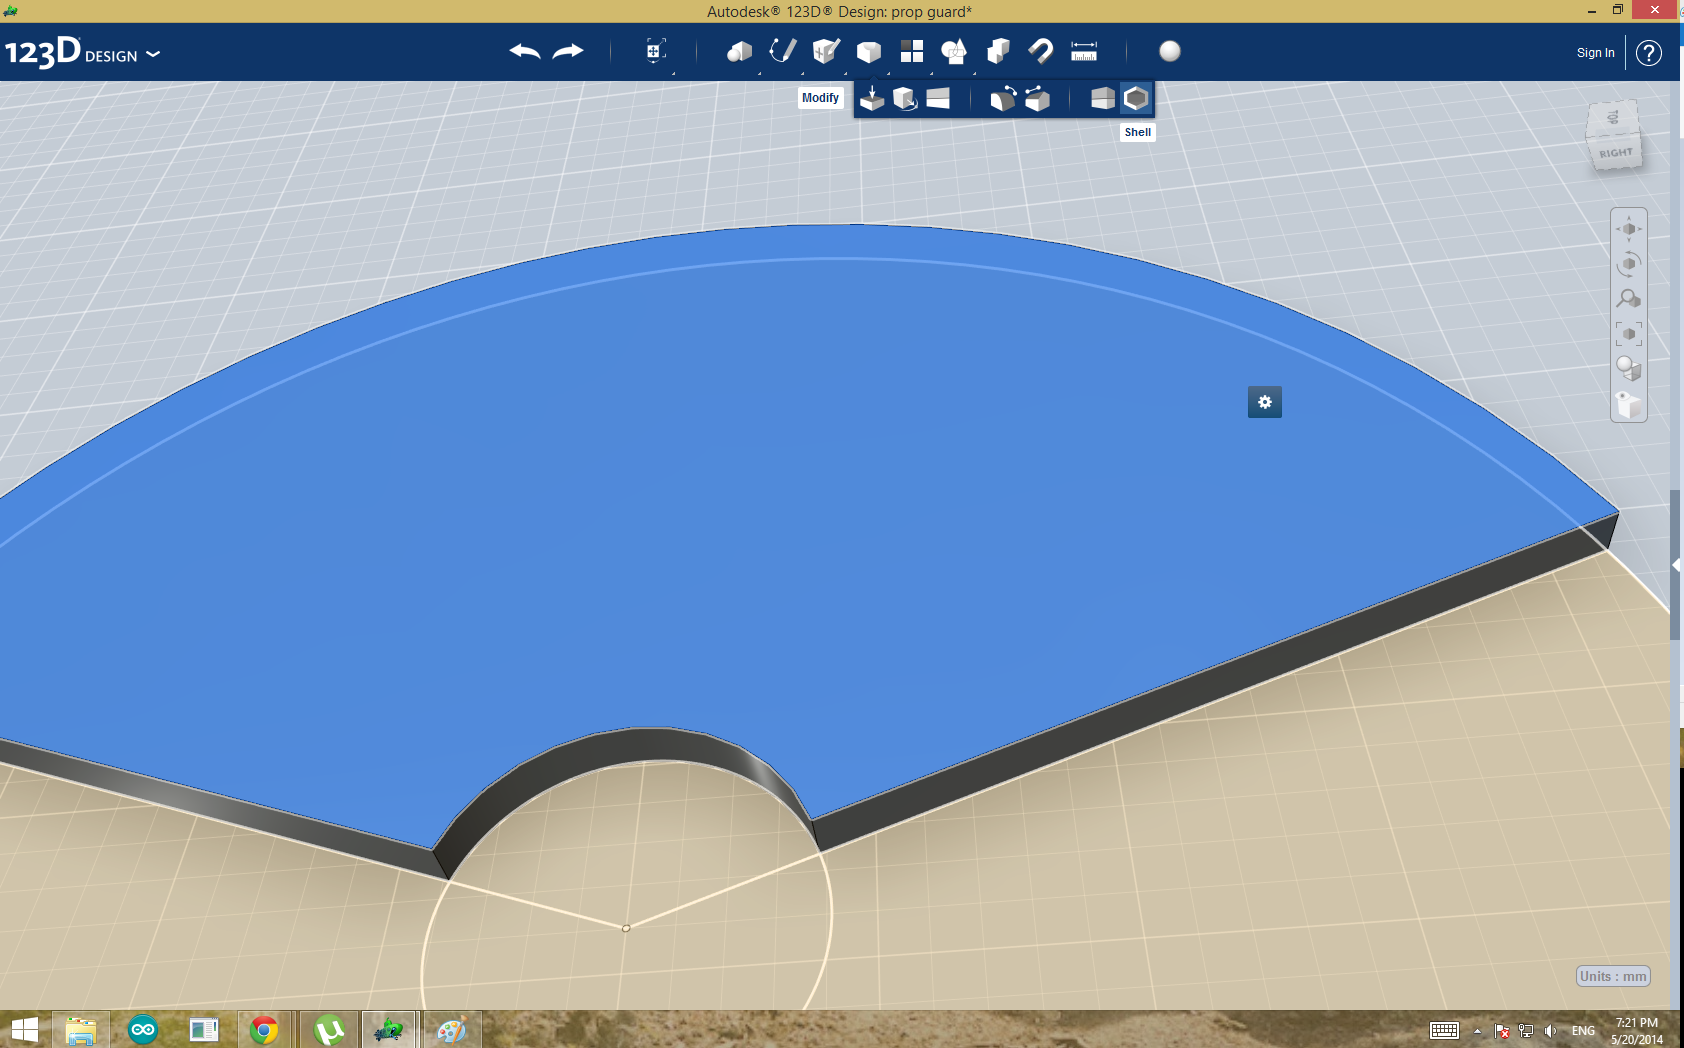Open the Primitives menu
The width and height of the screenshot is (1684, 1048).
click(x=739, y=51)
